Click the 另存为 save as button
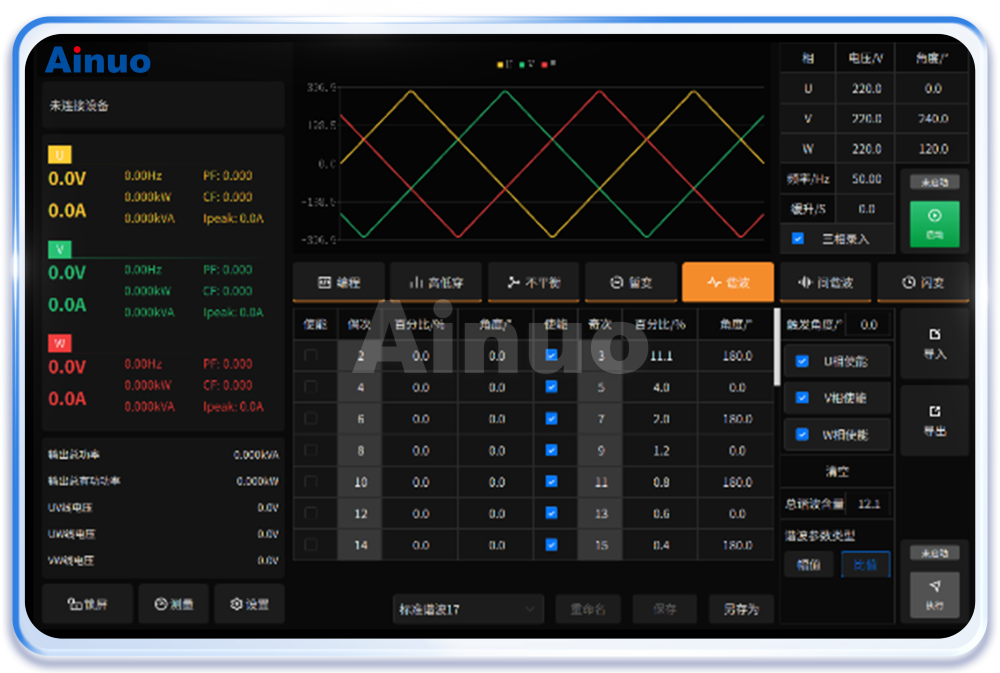1000x673 pixels. (741, 609)
